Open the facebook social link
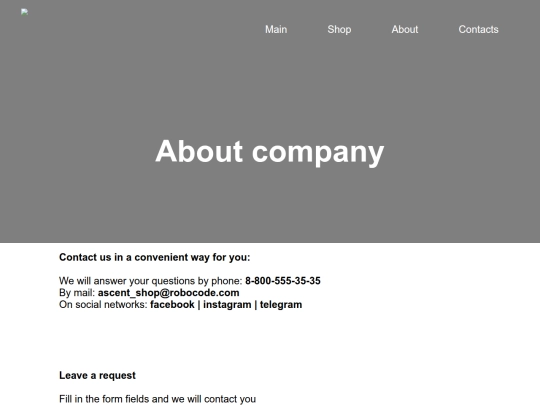Viewport: 540px width, 405px height. 172,304
